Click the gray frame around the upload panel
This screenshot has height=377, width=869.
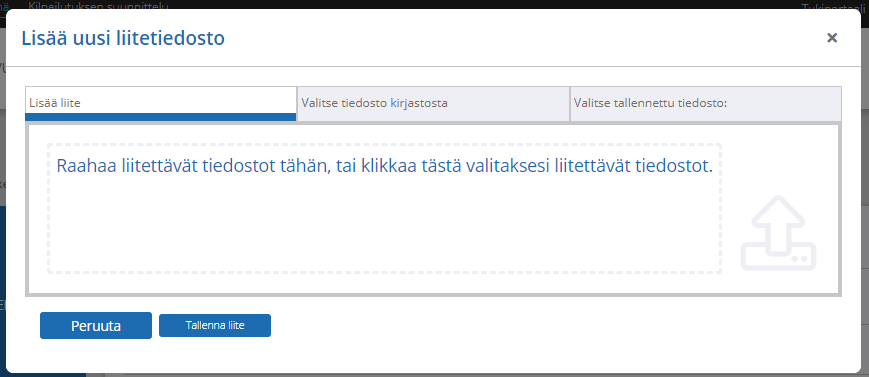coord(433,294)
